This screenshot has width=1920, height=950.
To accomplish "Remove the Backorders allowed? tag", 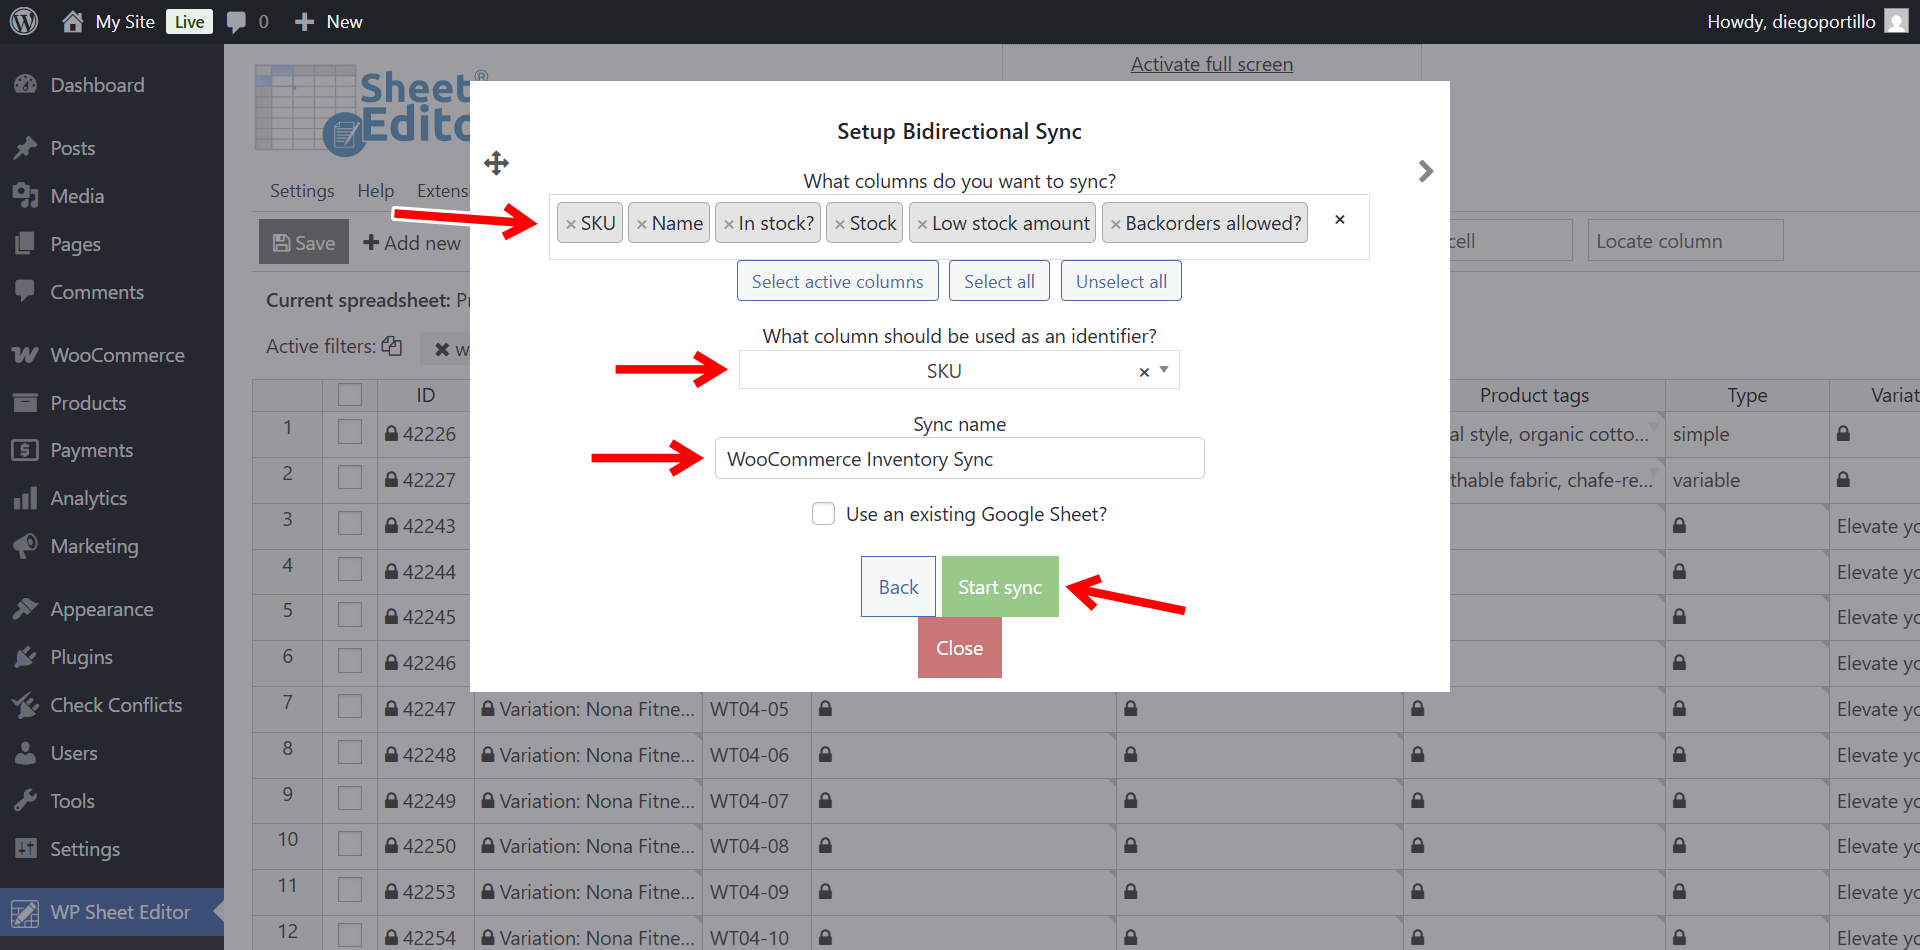I will (1115, 224).
